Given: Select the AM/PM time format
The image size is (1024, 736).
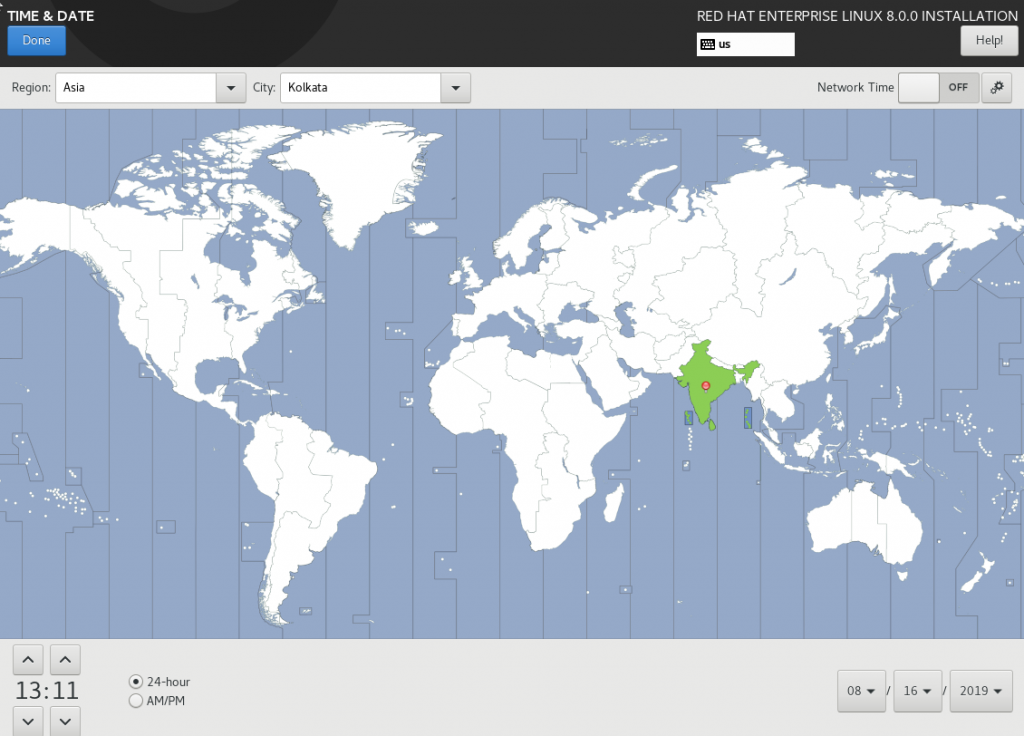Looking at the screenshot, I should pos(136,701).
